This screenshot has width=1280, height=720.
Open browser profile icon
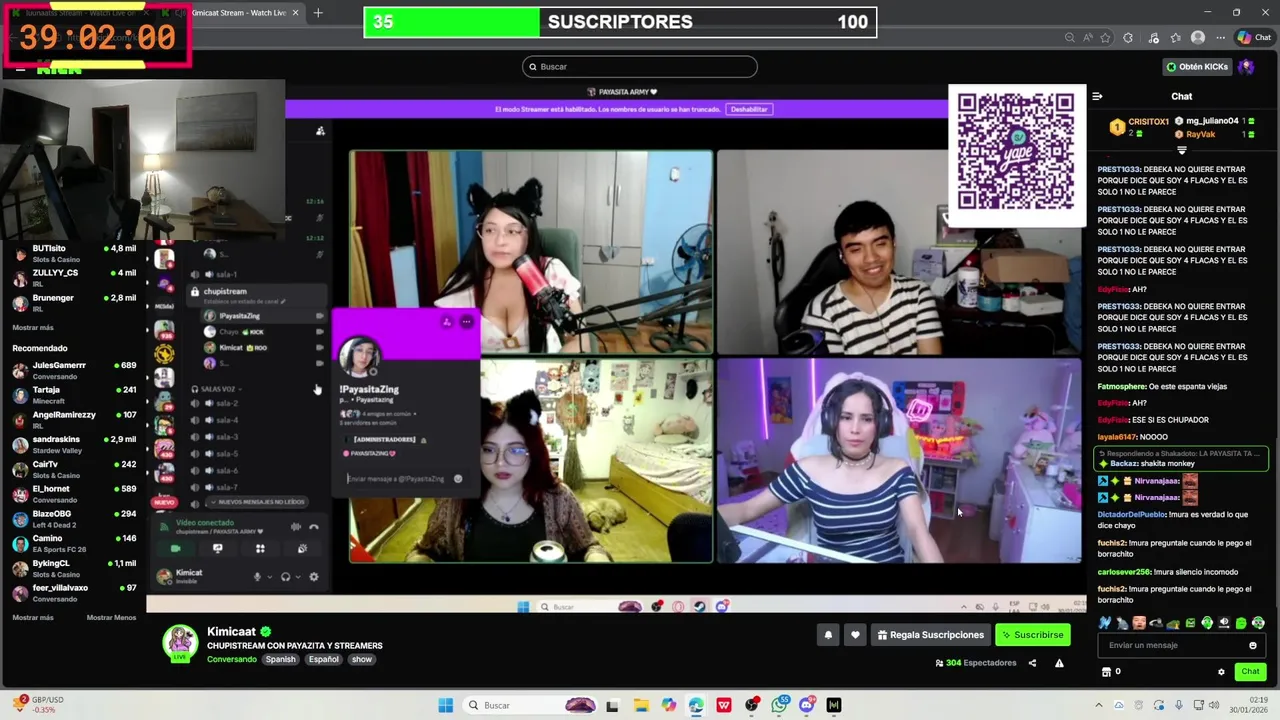coord(1198,38)
